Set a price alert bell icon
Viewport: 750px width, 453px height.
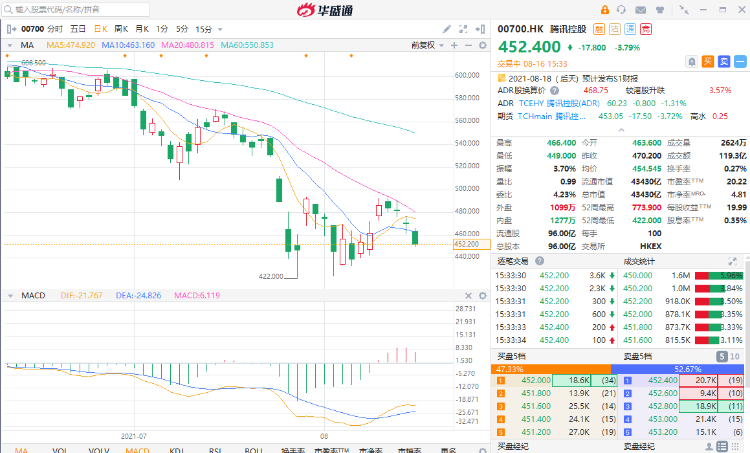point(692,61)
